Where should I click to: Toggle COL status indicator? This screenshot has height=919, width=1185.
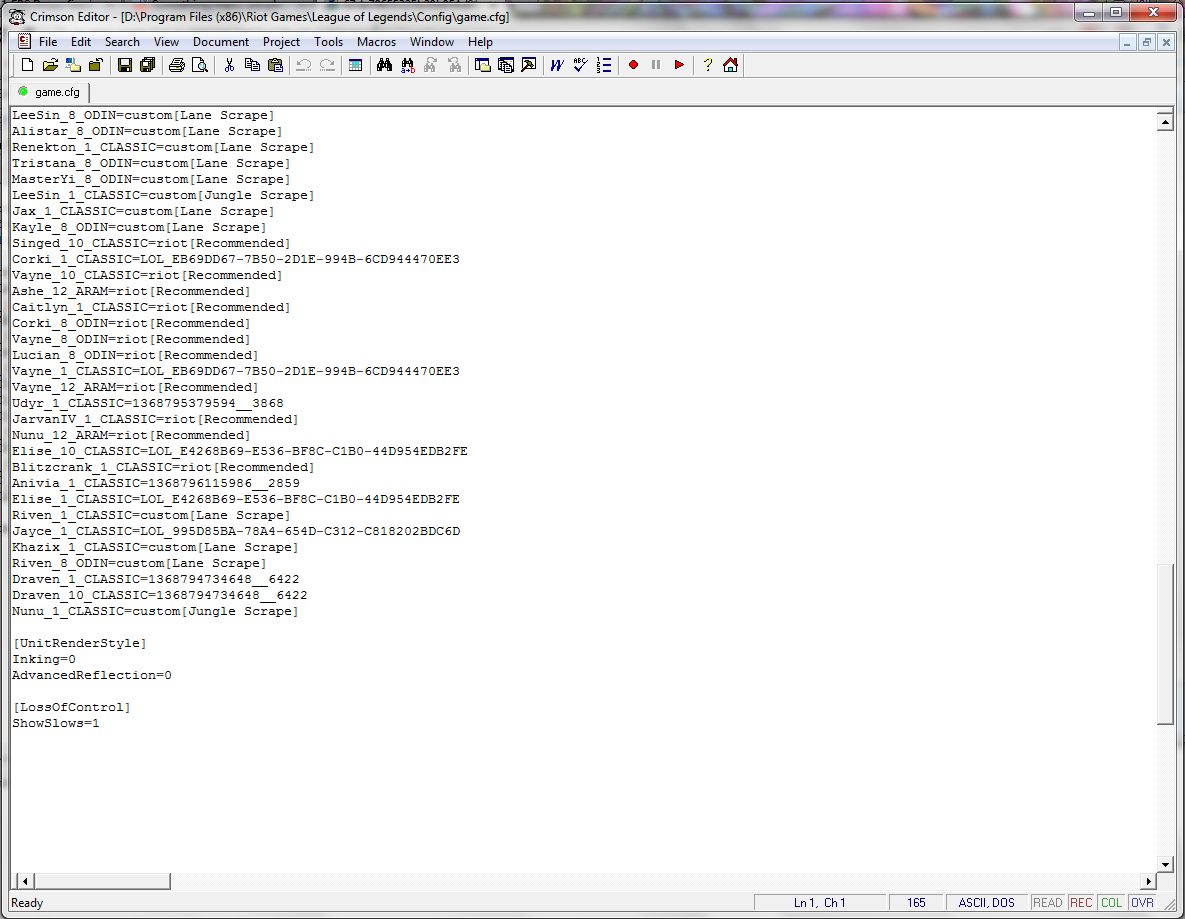[x=1111, y=902]
